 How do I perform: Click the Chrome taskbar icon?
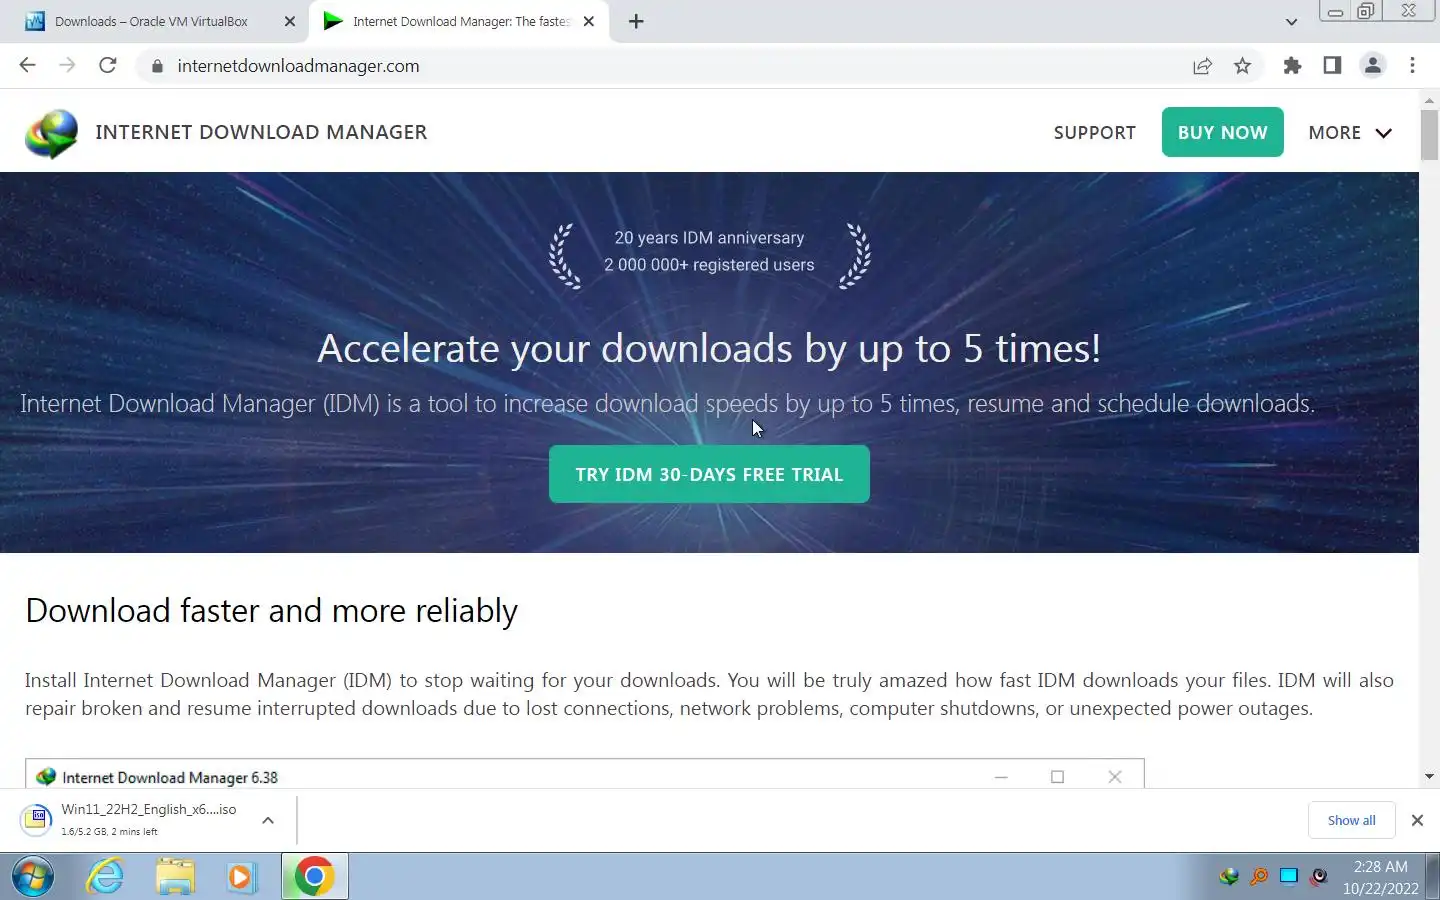click(314, 877)
